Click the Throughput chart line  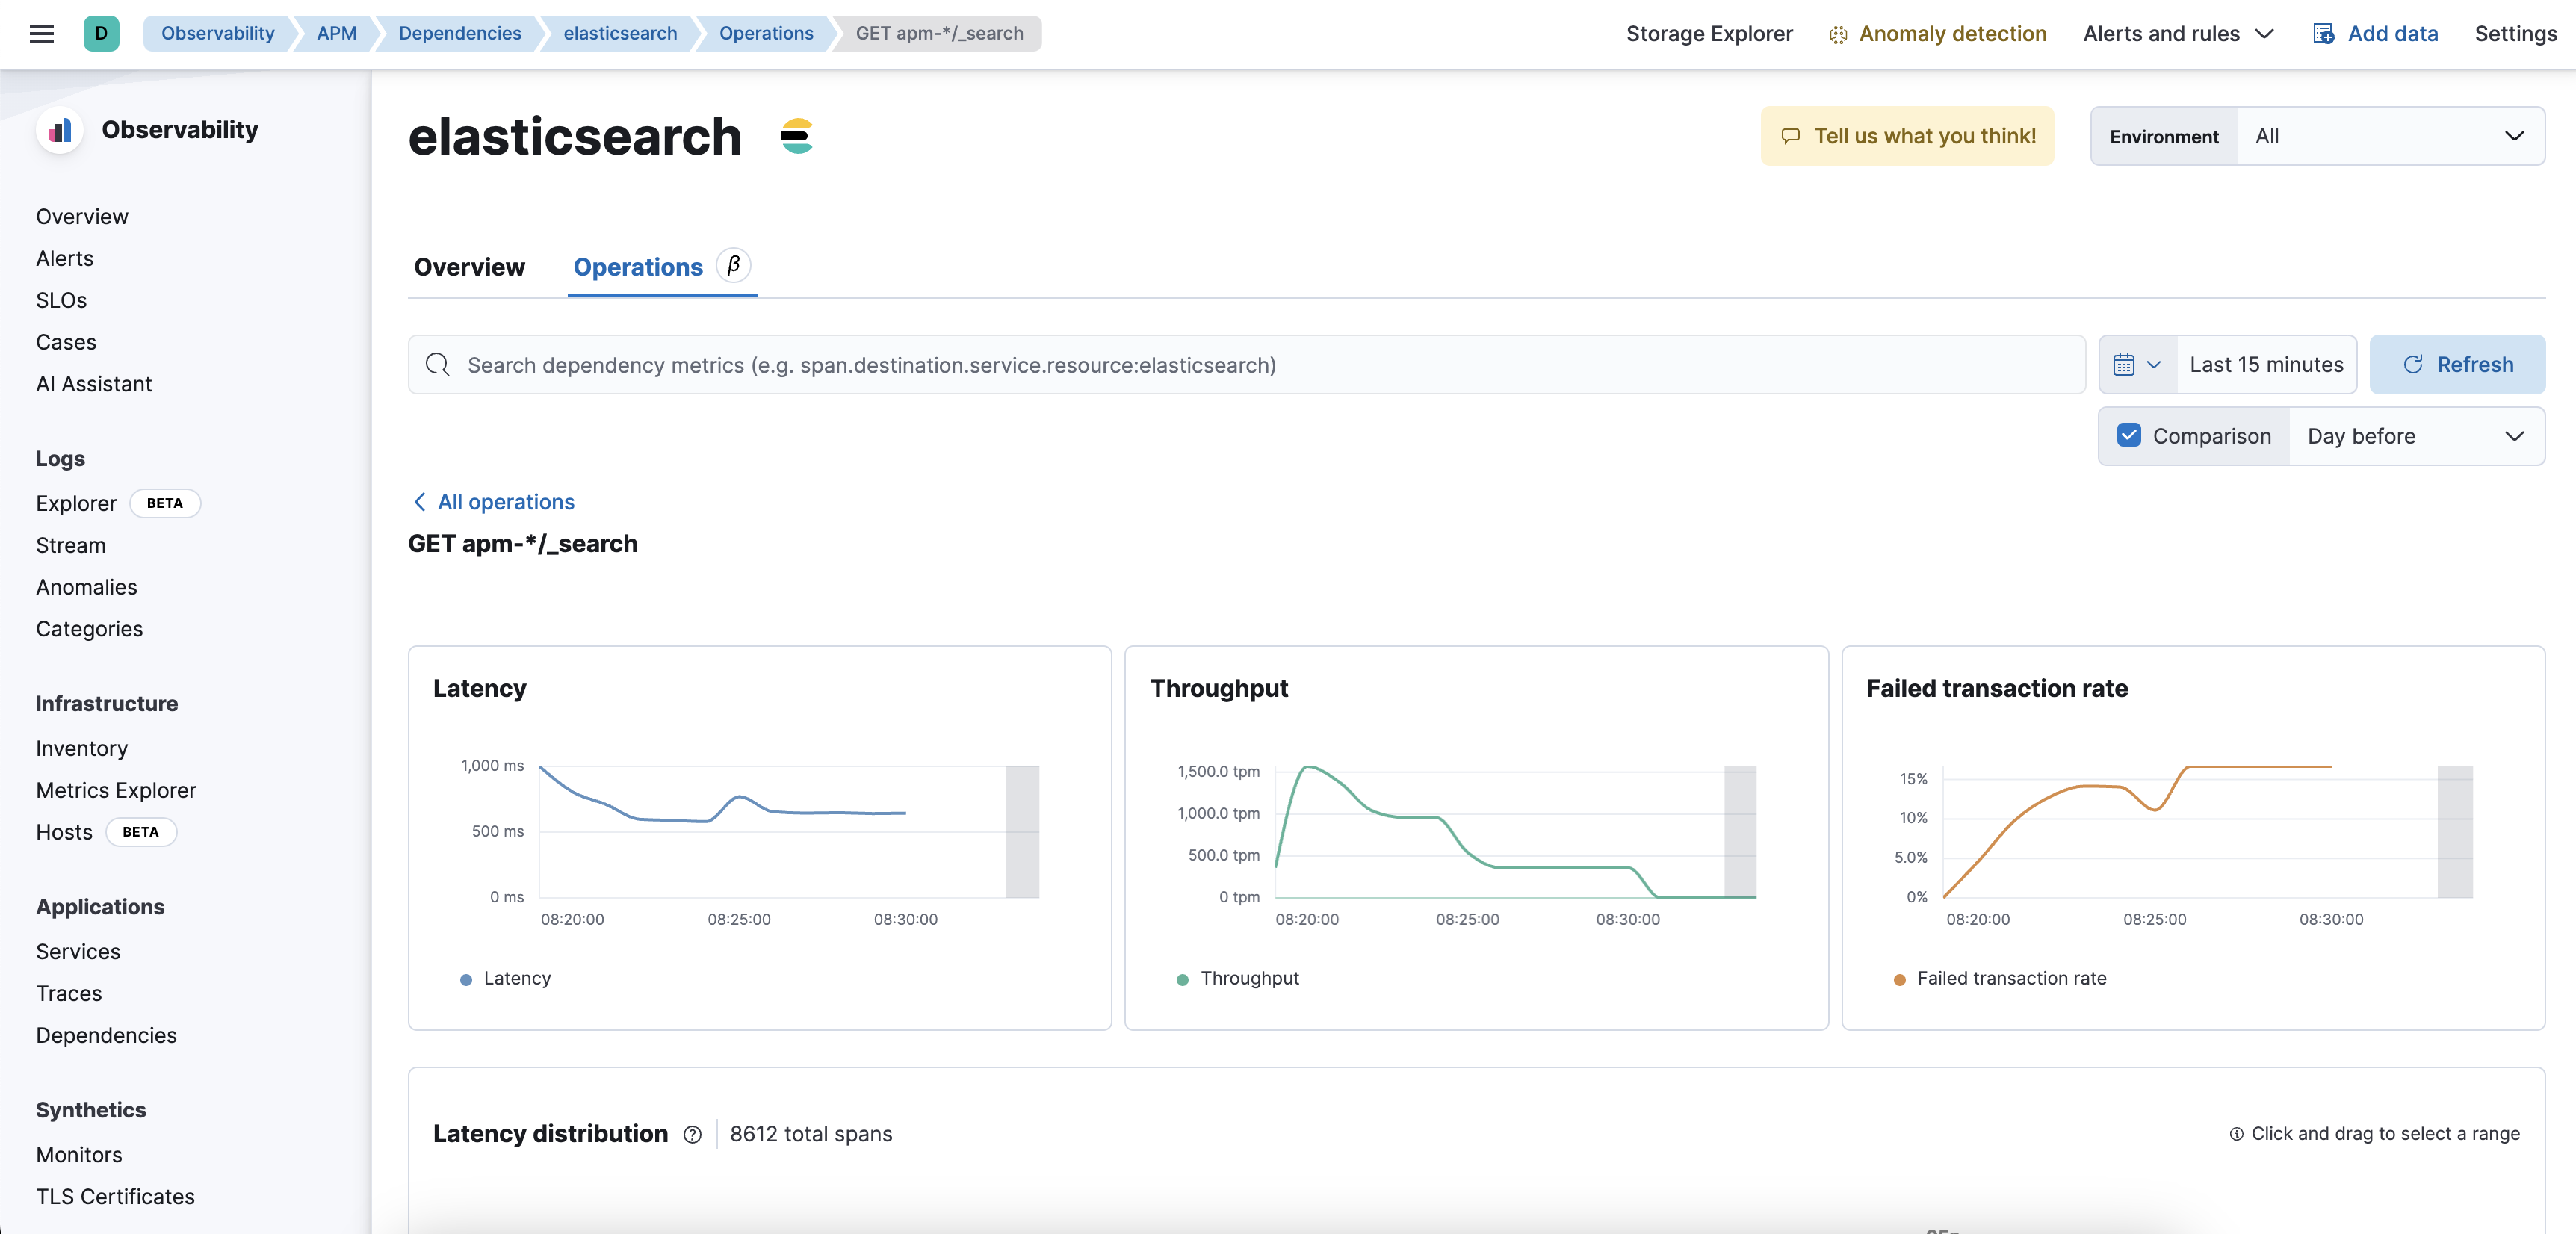click(1515, 832)
